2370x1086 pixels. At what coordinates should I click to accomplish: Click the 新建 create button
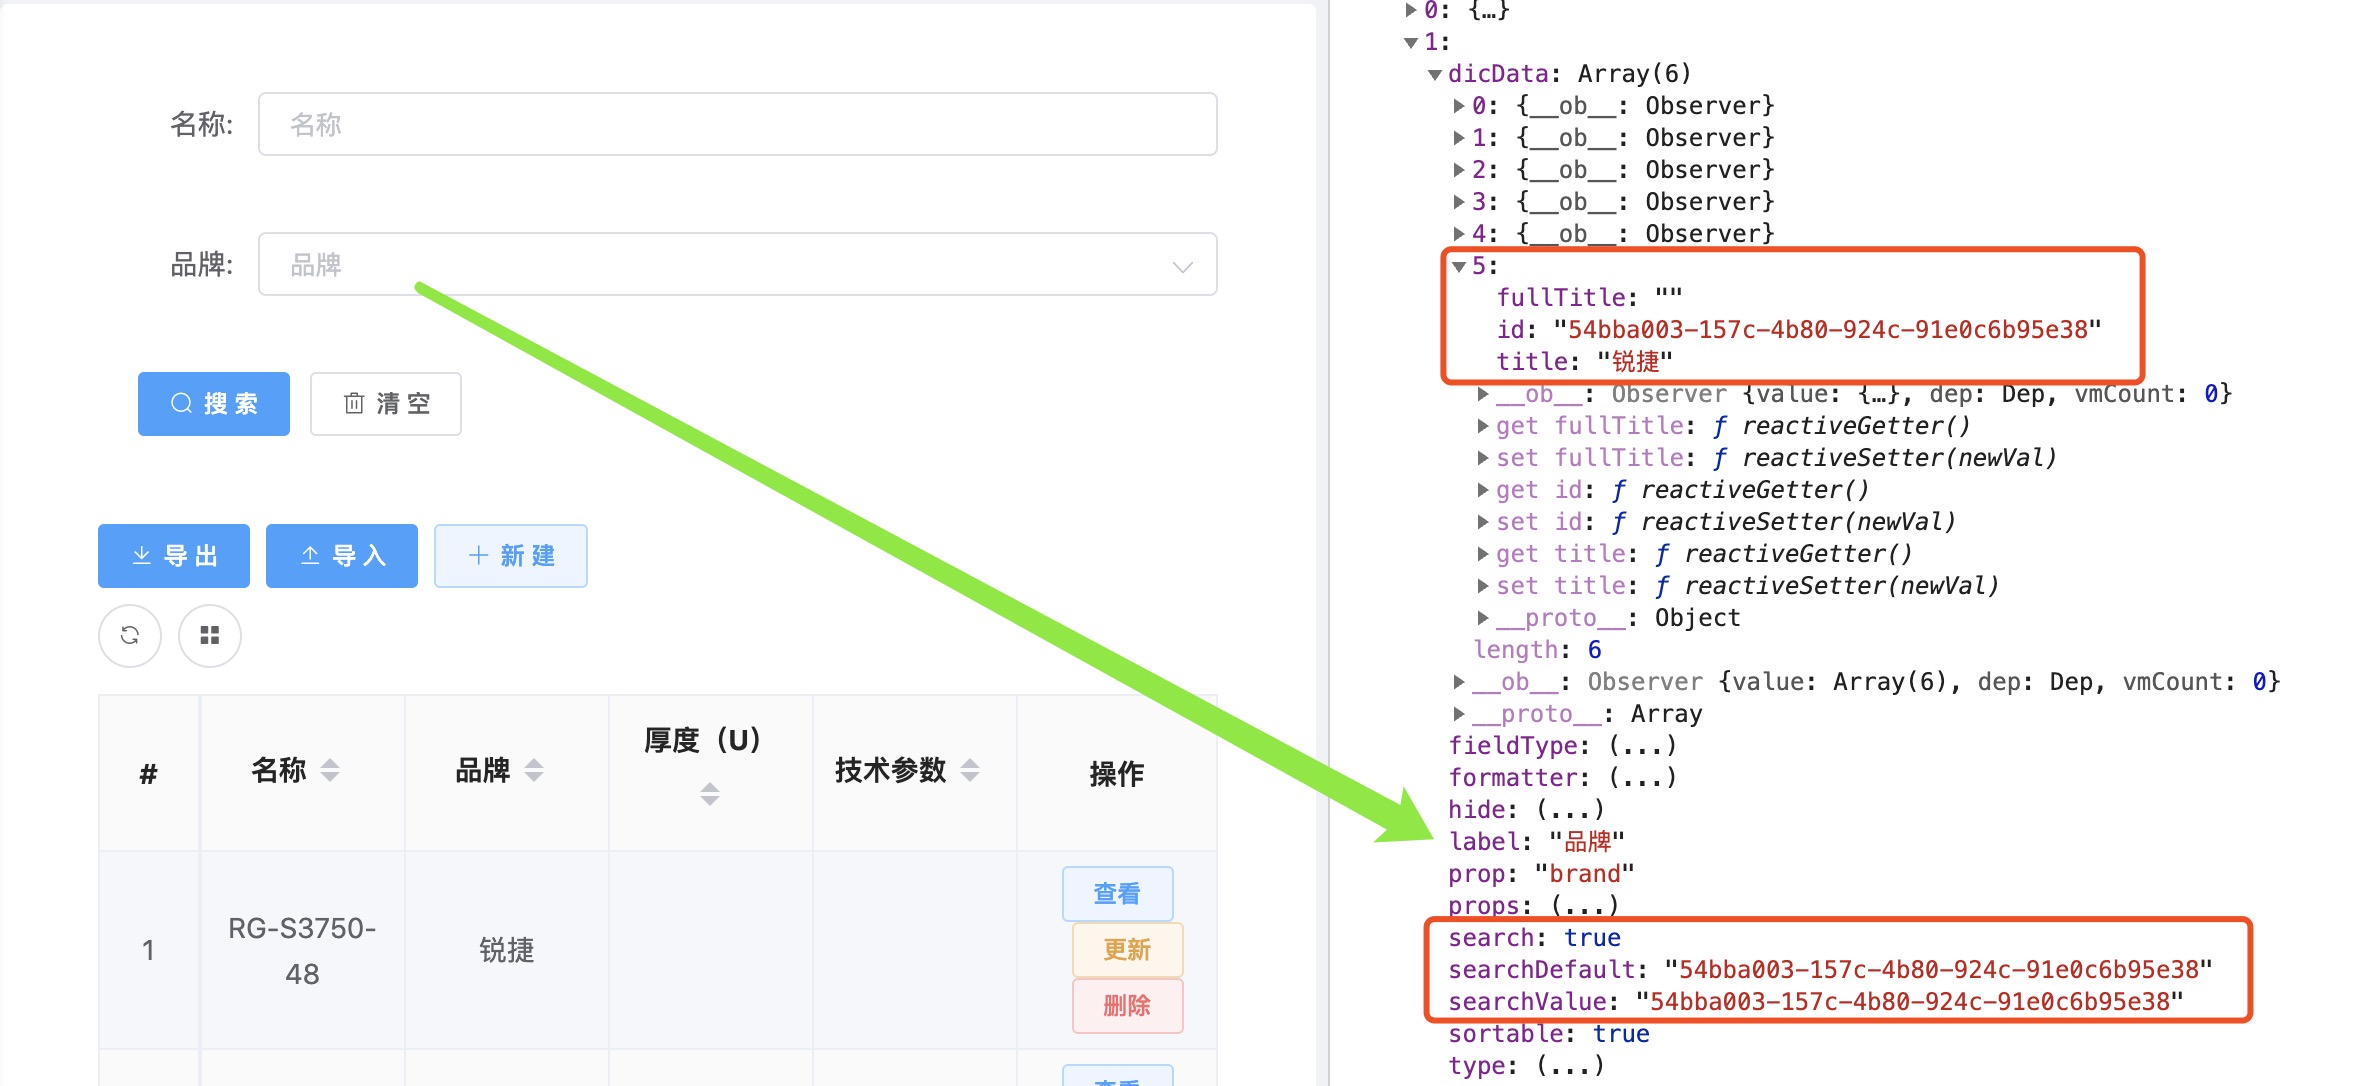[x=511, y=556]
